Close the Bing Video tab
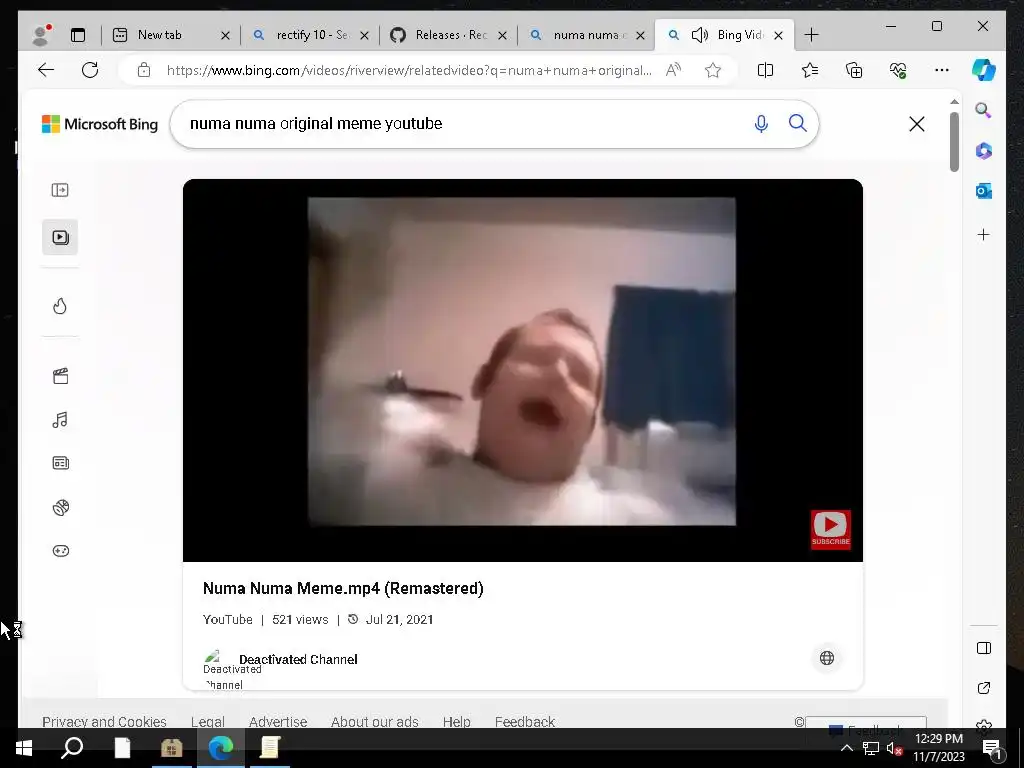This screenshot has height=768, width=1024. [x=778, y=35]
